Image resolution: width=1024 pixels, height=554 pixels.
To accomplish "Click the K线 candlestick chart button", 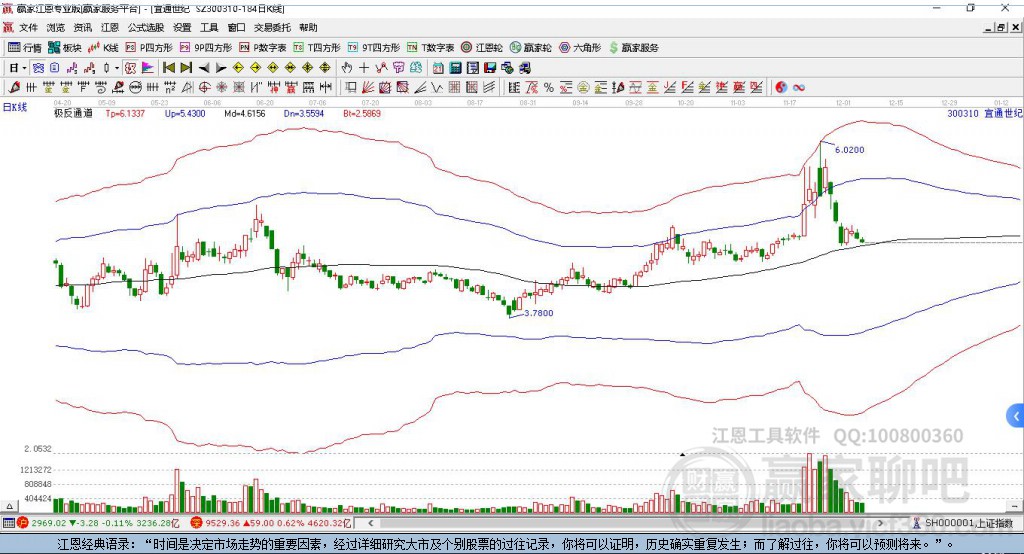I will coord(104,47).
